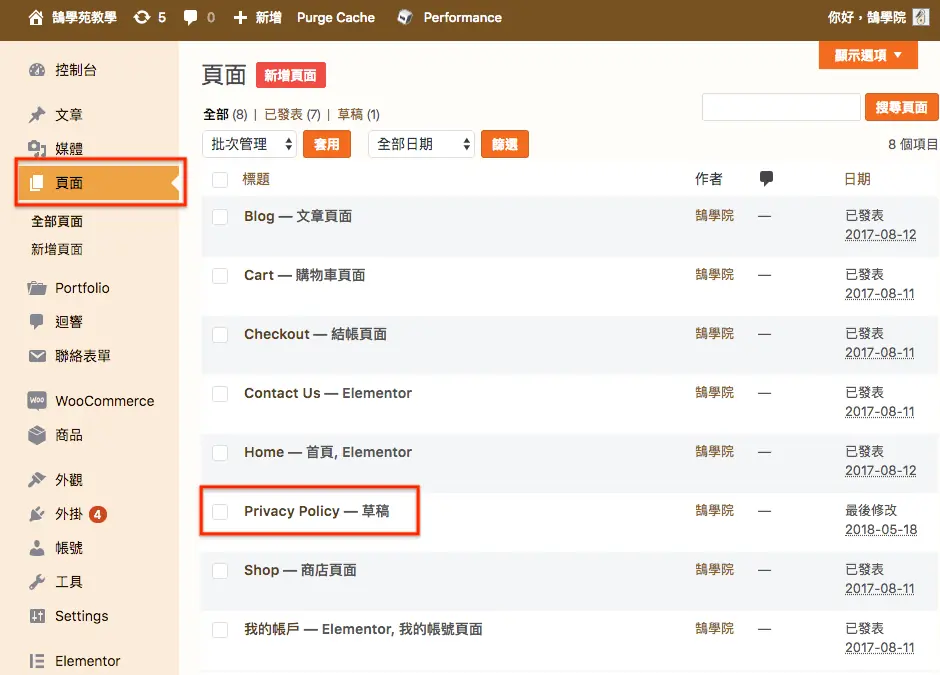Click the 媒體 media icon

pyautogui.click(x=37, y=148)
